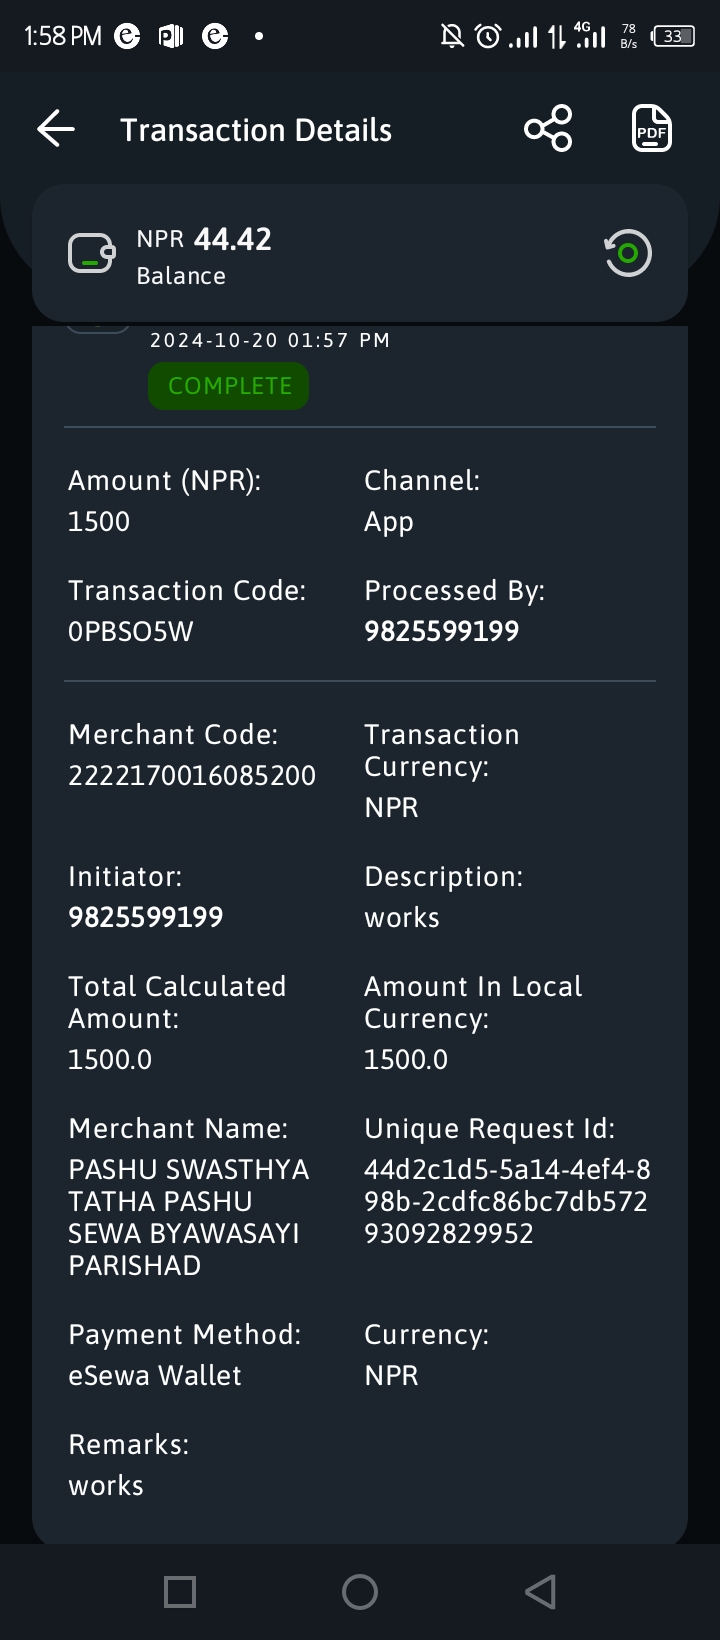Tap the merchant code 2222170016085200
720x1640 pixels.
[x=192, y=775]
